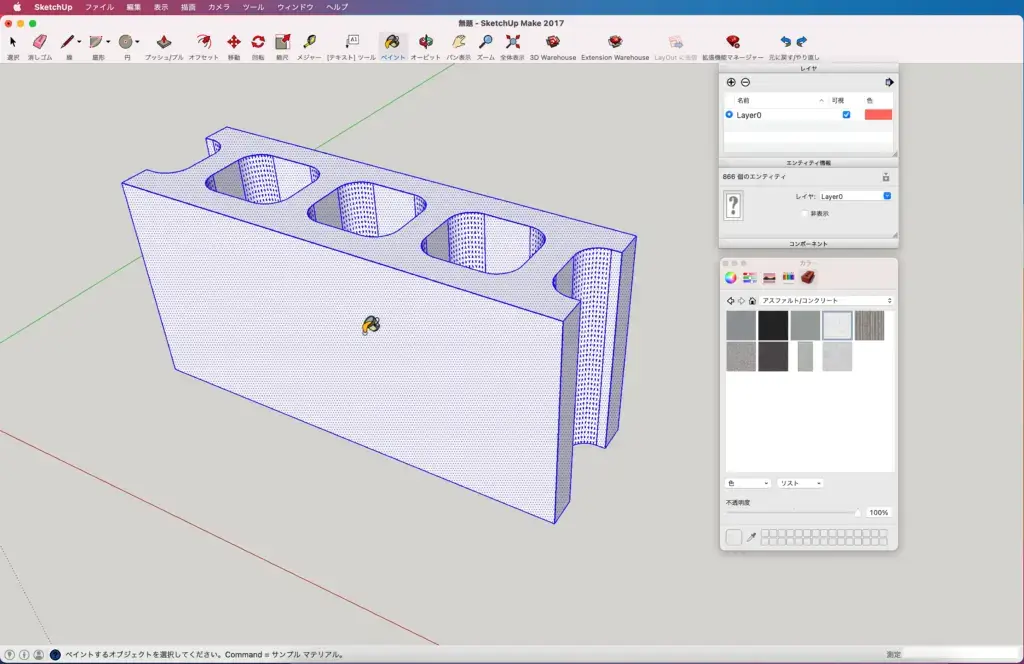Open the 拡張機能マネージャー extension manager
This screenshot has width=1024, height=664.
[x=733, y=42]
